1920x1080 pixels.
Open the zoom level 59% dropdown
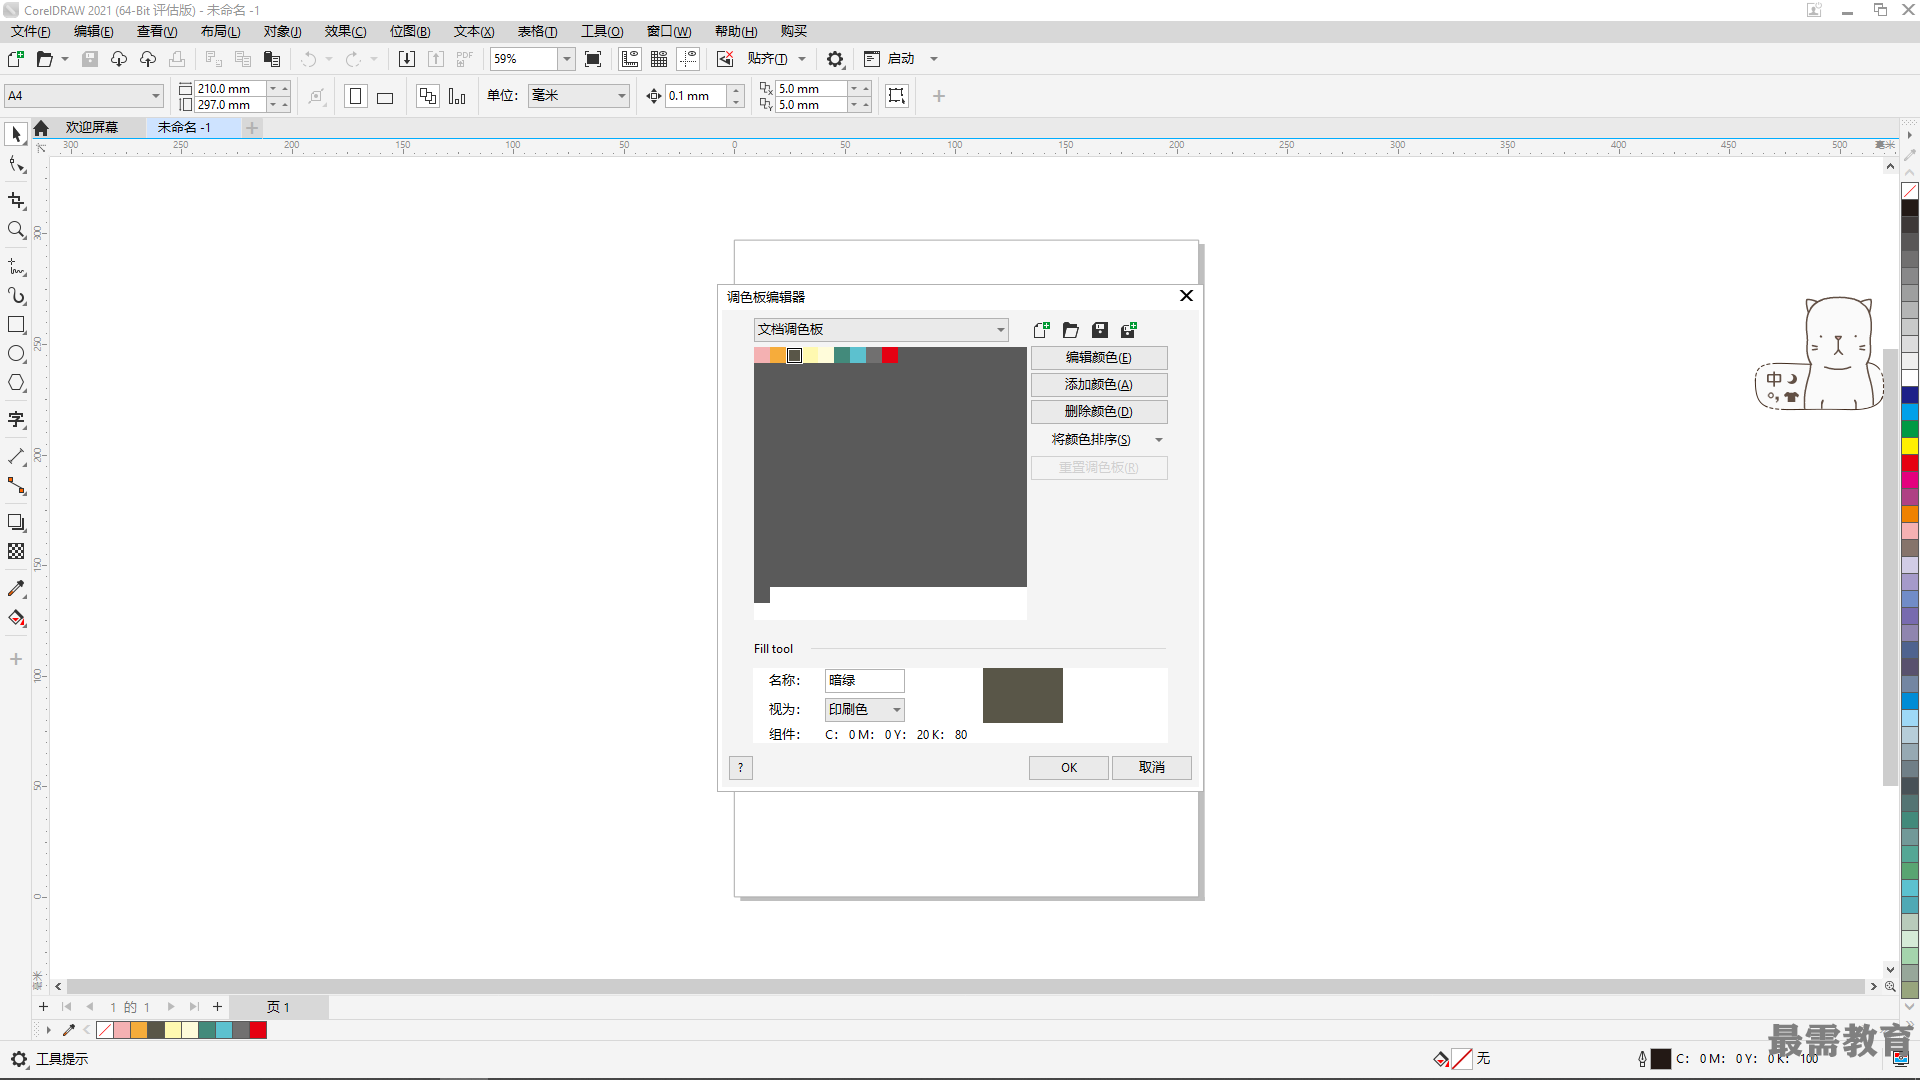[x=566, y=59]
